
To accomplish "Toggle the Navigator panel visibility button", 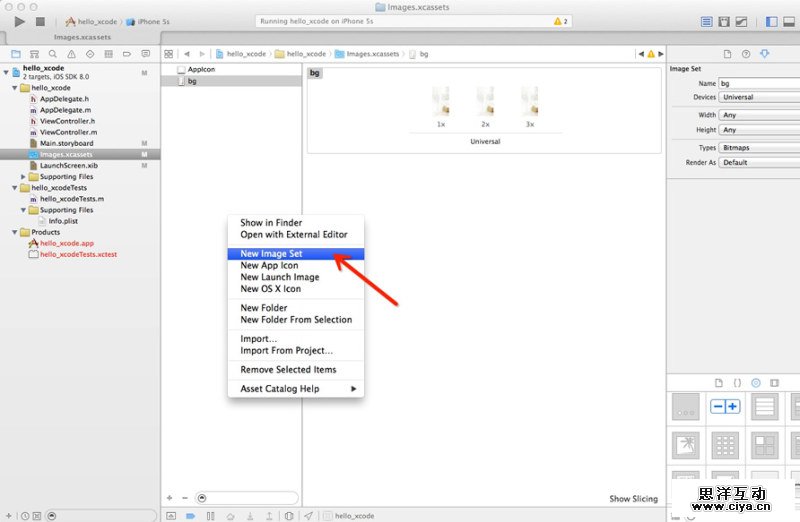I will 771,21.
